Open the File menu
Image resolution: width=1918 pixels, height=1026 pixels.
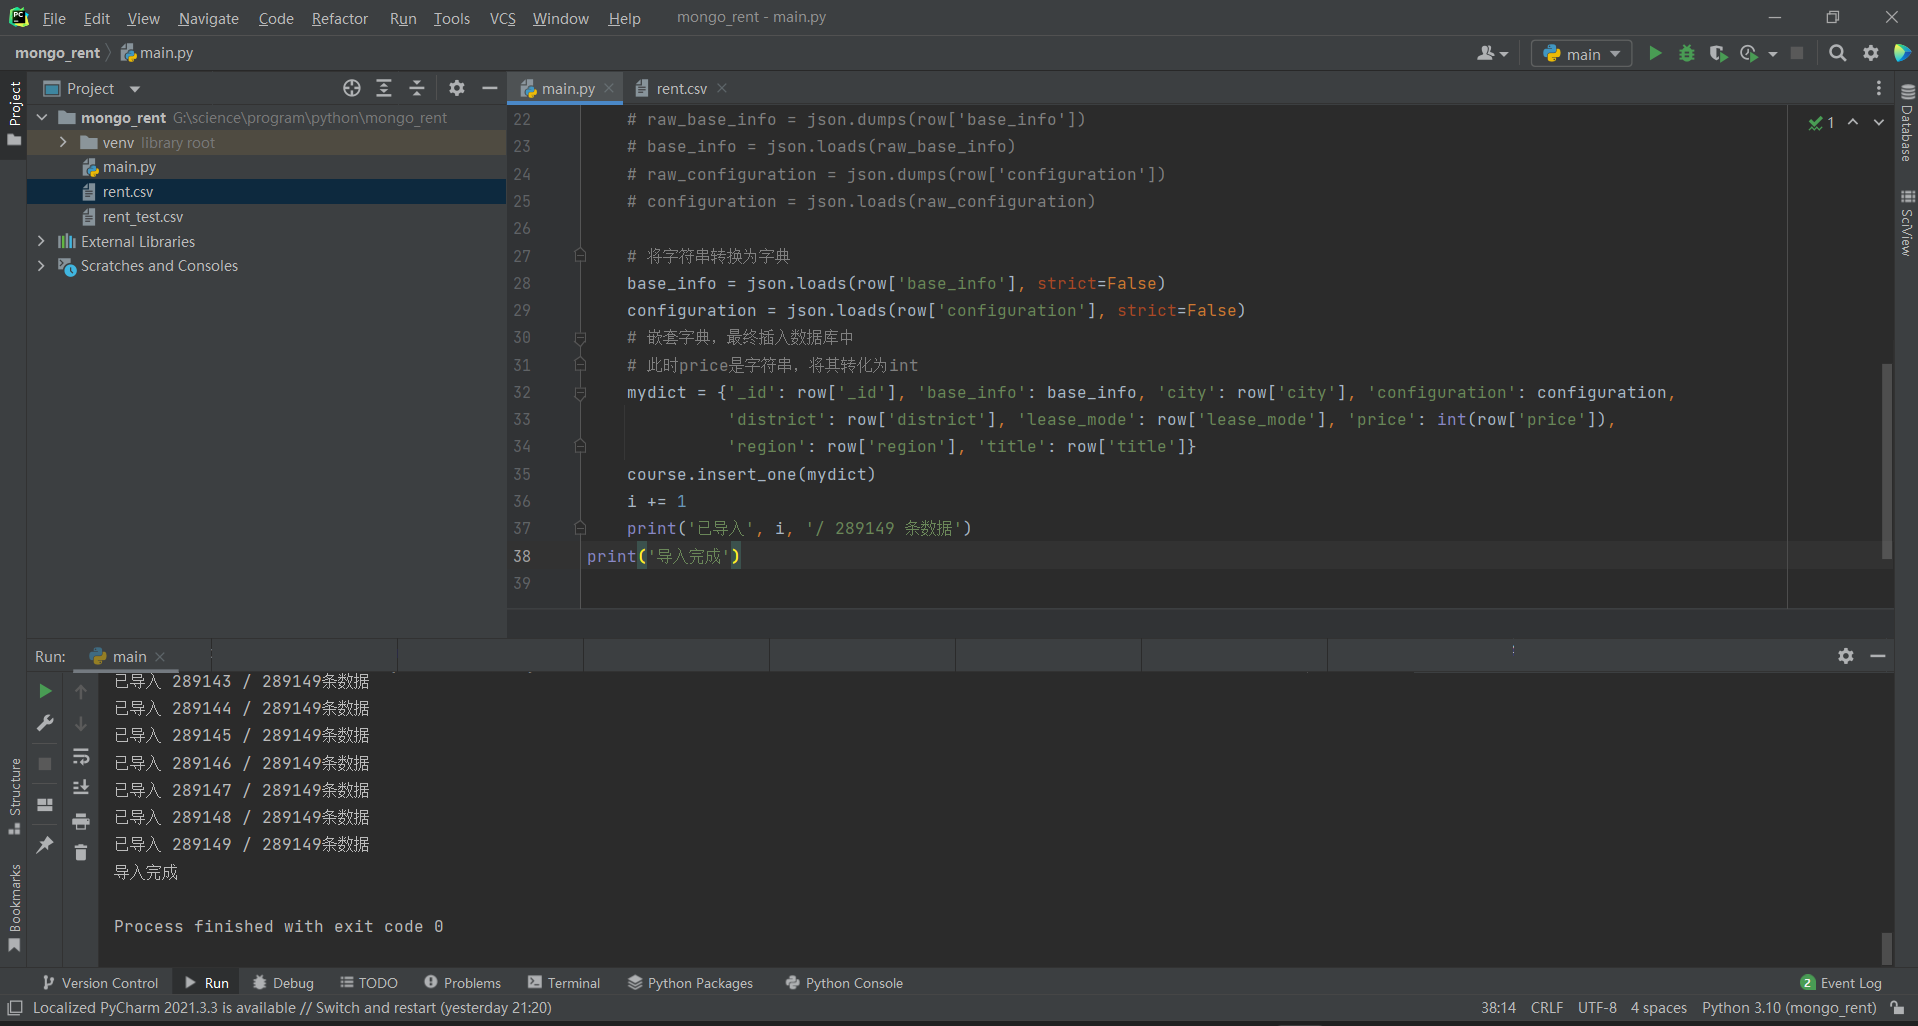54,18
